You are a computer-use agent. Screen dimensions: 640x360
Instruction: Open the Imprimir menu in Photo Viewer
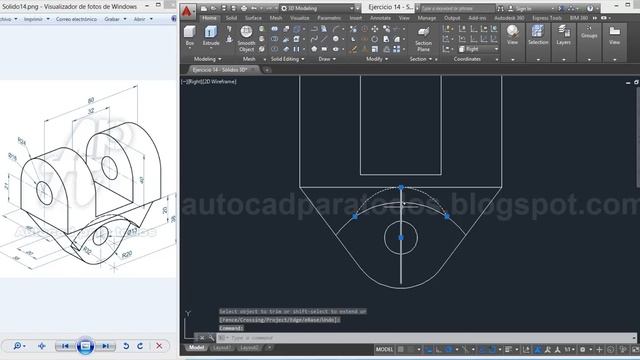36,19
